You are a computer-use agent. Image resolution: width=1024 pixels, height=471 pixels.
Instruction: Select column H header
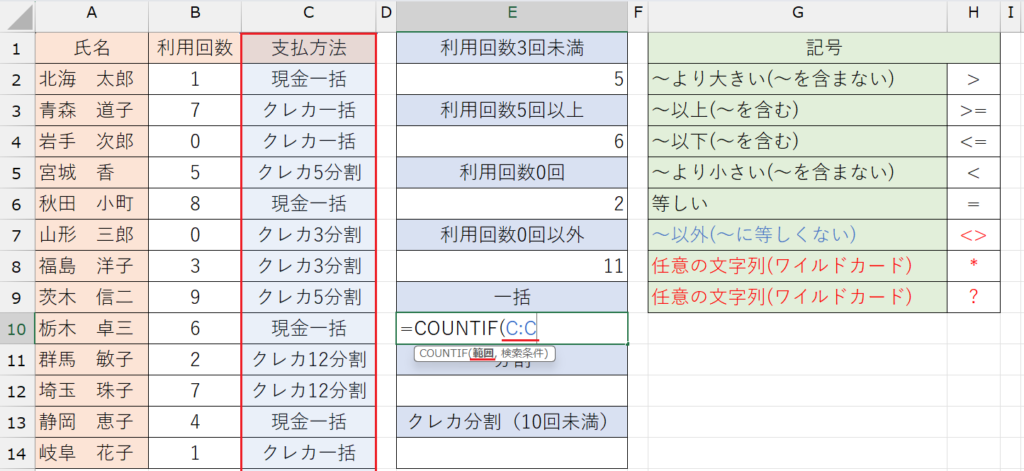[974, 15]
